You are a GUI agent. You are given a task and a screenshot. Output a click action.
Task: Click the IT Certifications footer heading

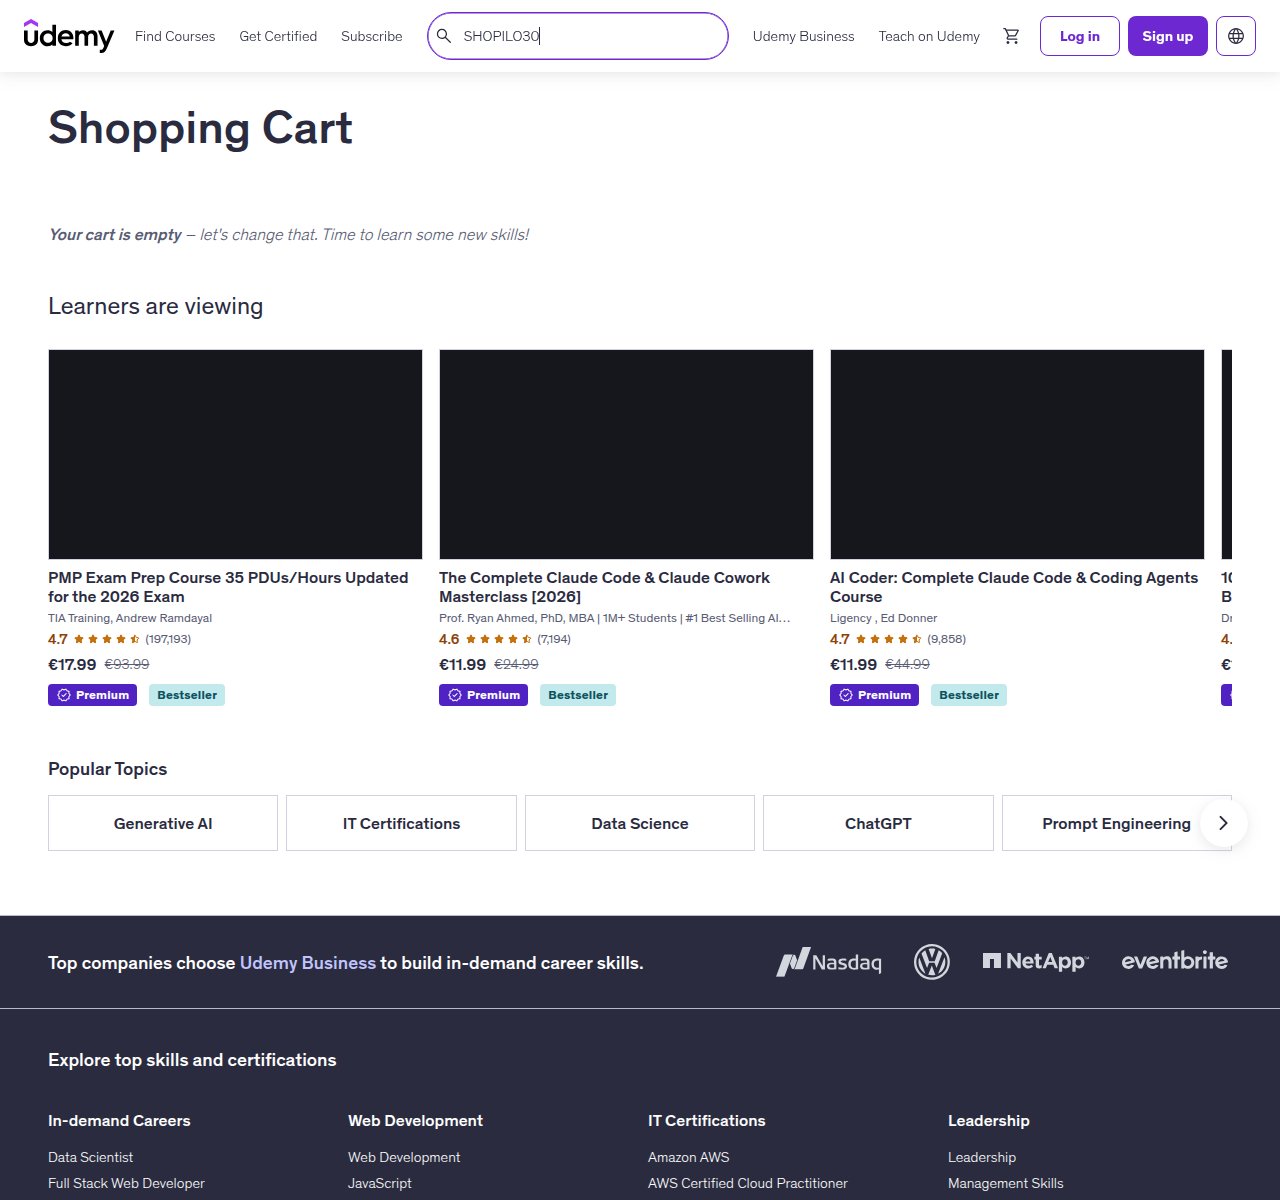[x=707, y=1121]
